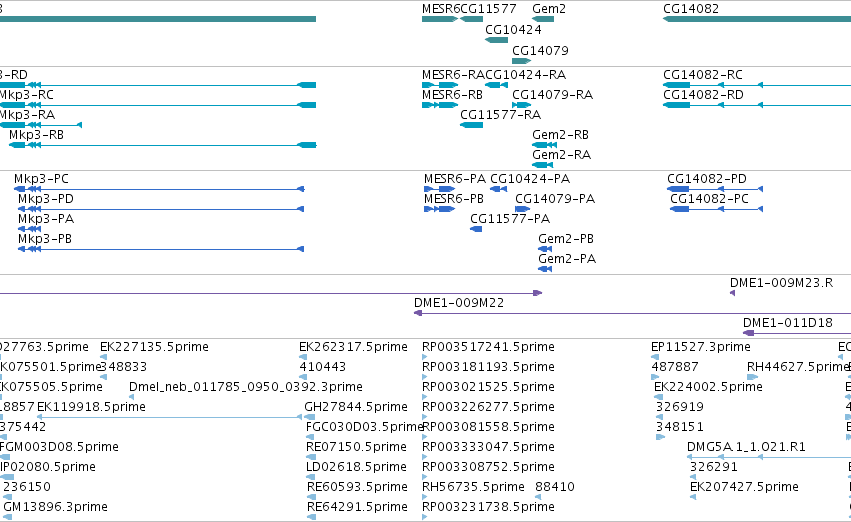Select EST RP003081558.5prime
Screen dimensions: 851x522
488,428
